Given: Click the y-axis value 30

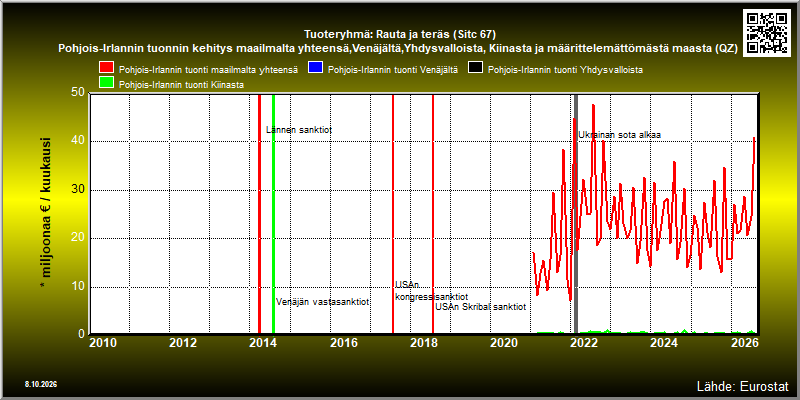Looking at the screenshot, I should pos(78,190).
